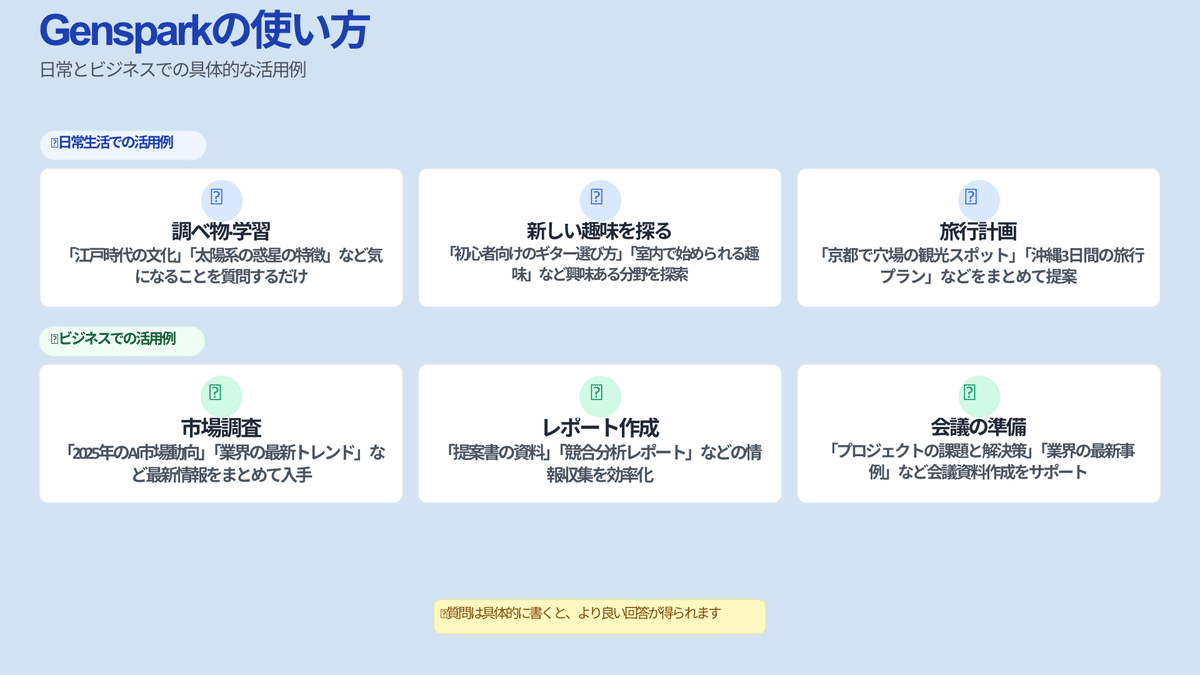Click the 会議の準備 title text
This screenshot has width=1200, height=675.
[x=977, y=425]
